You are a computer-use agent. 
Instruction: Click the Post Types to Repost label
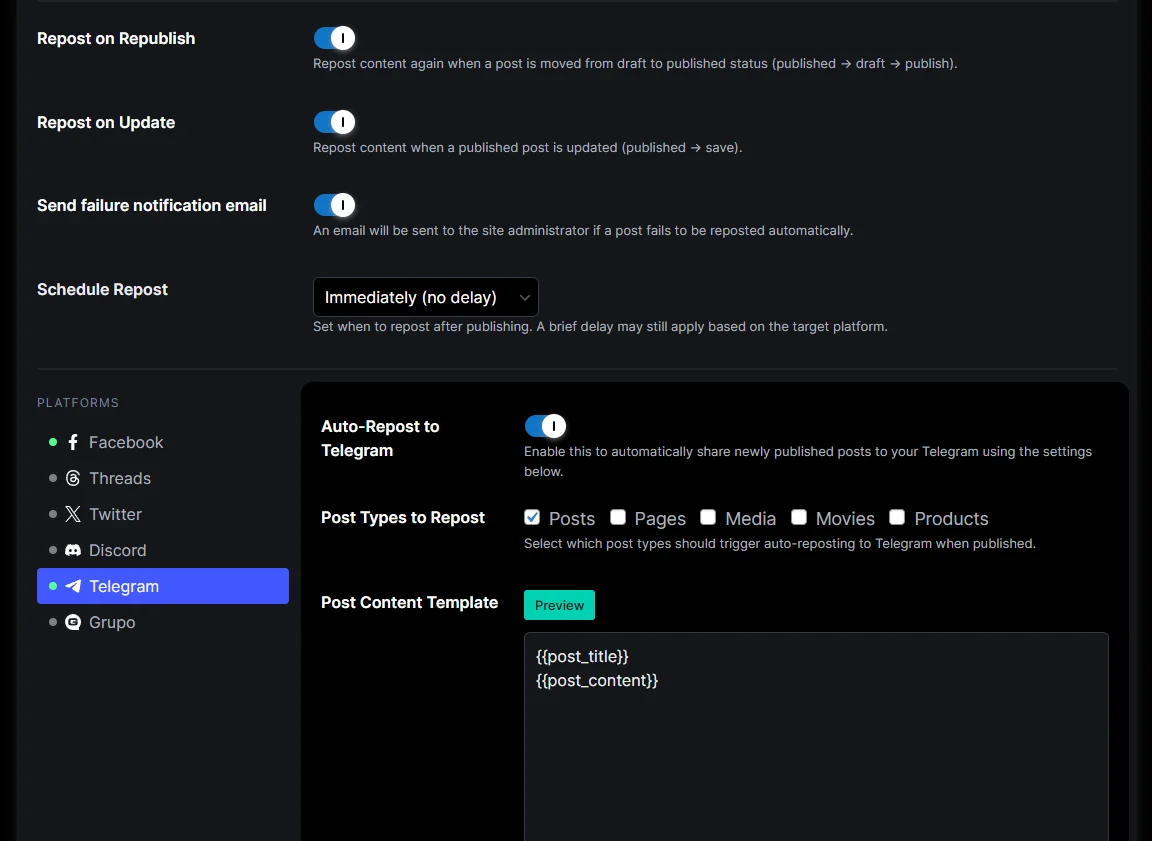tap(403, 517)
